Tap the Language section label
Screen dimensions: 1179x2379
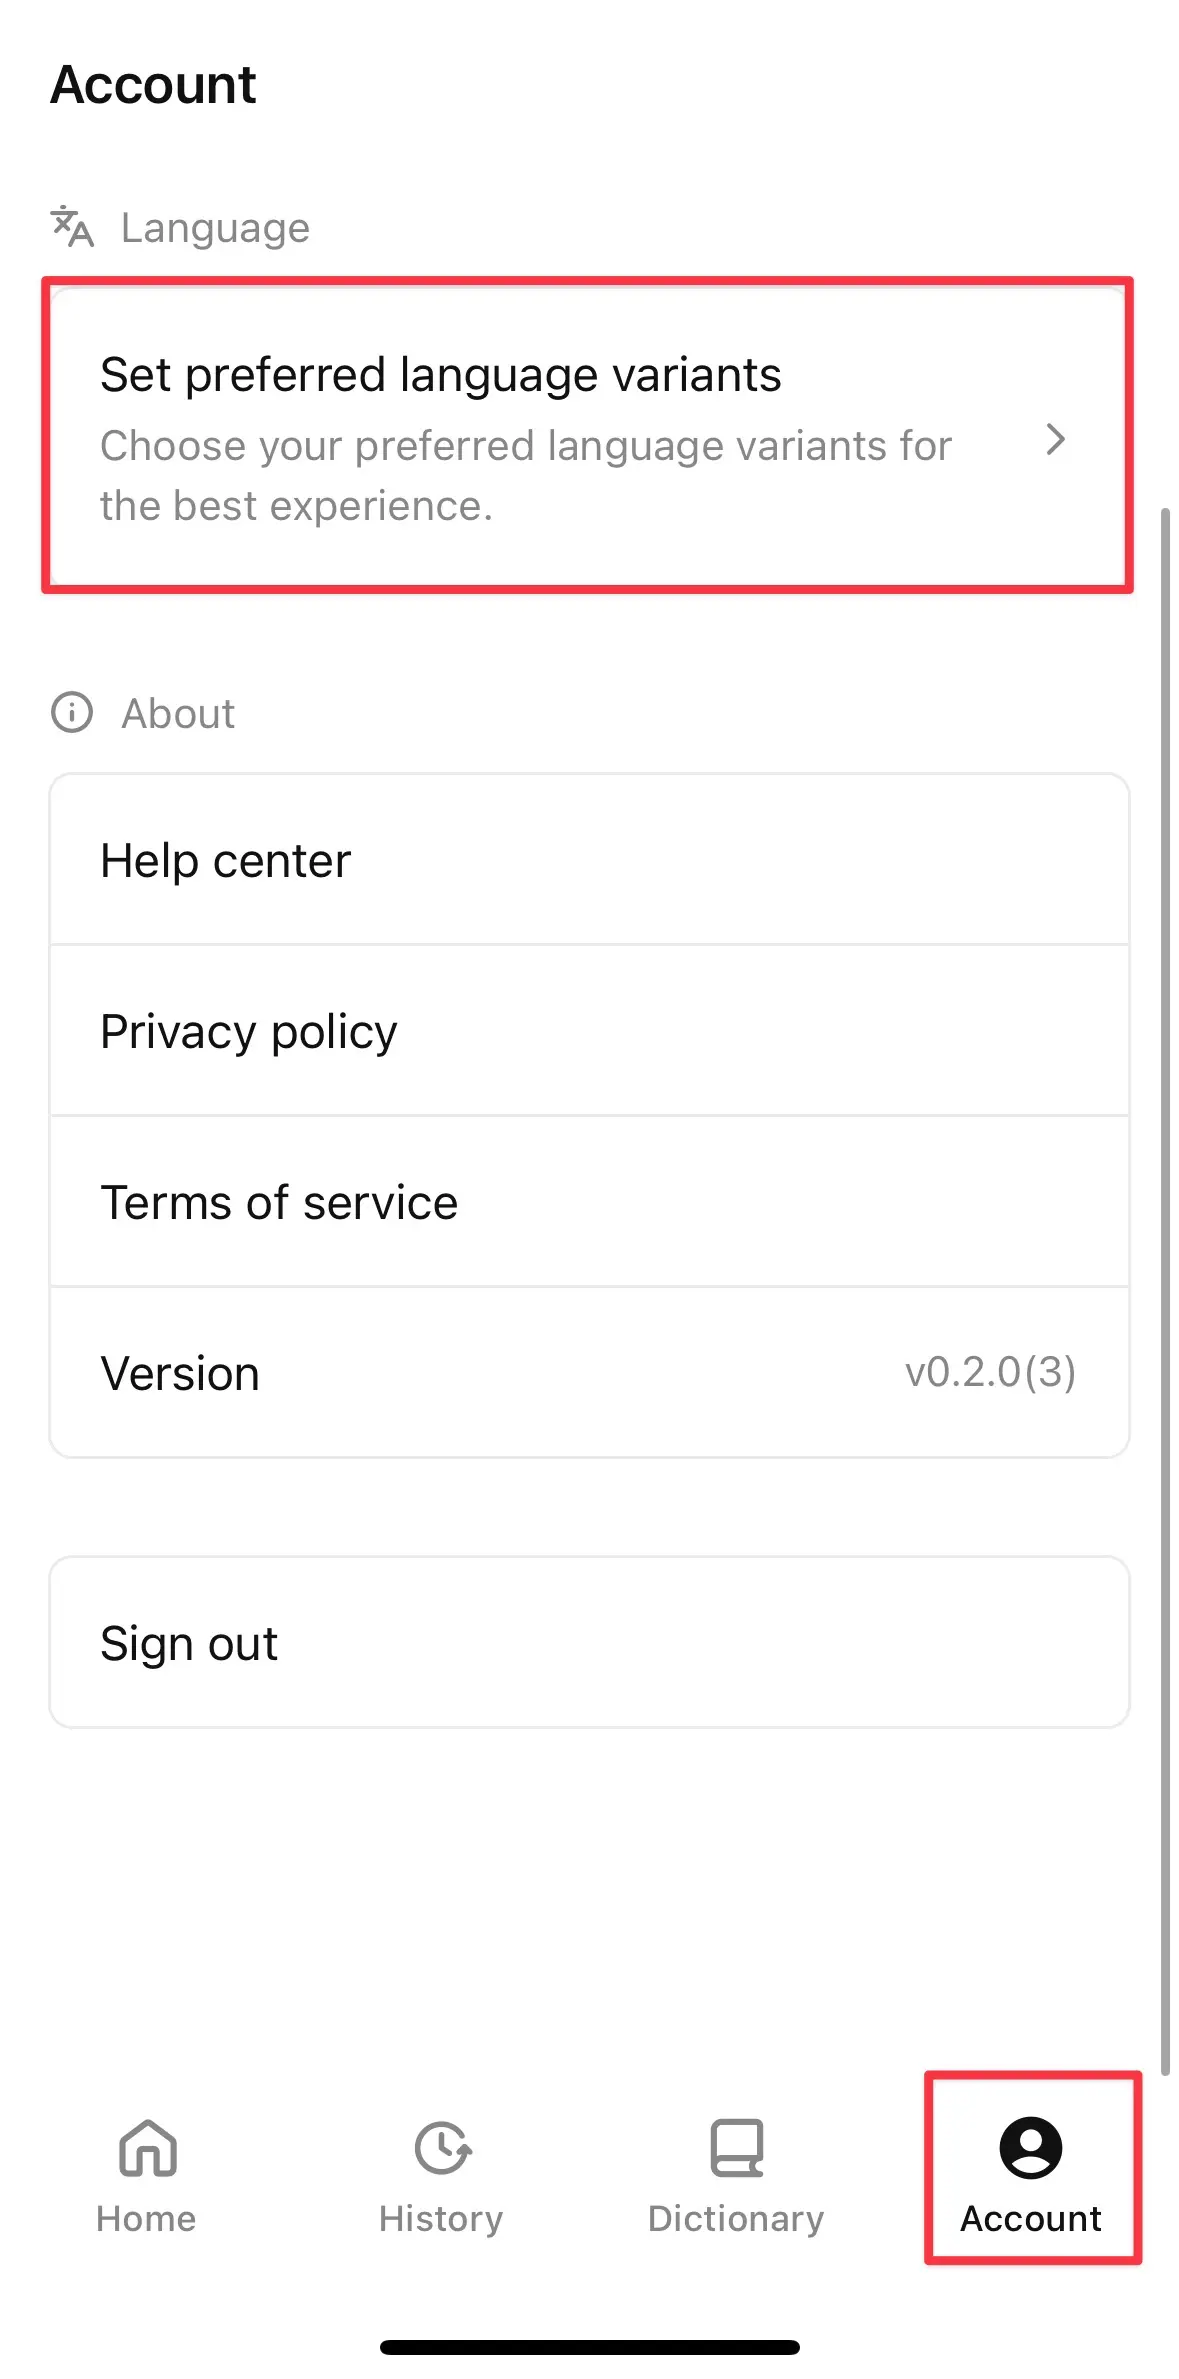pyautogui.click(x=215, y=228)
